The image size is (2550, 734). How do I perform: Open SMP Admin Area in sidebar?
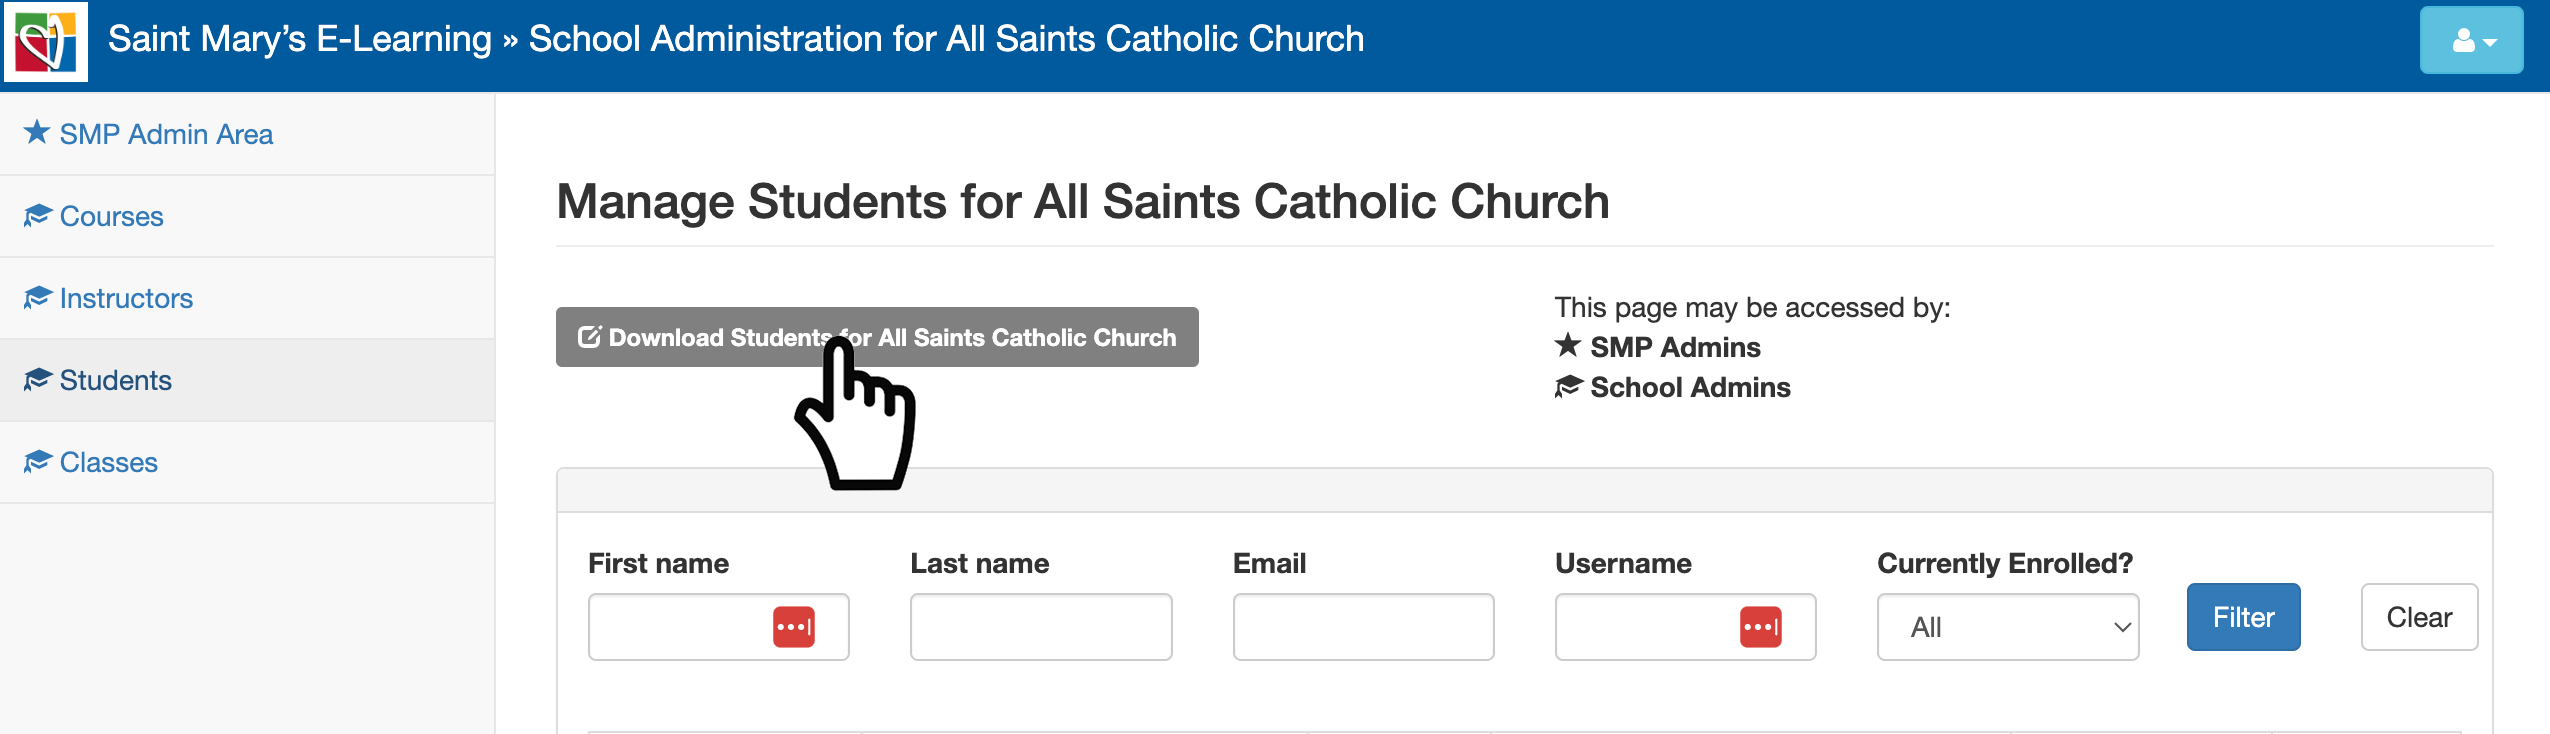pyautogui.click(x=166, y=134)
